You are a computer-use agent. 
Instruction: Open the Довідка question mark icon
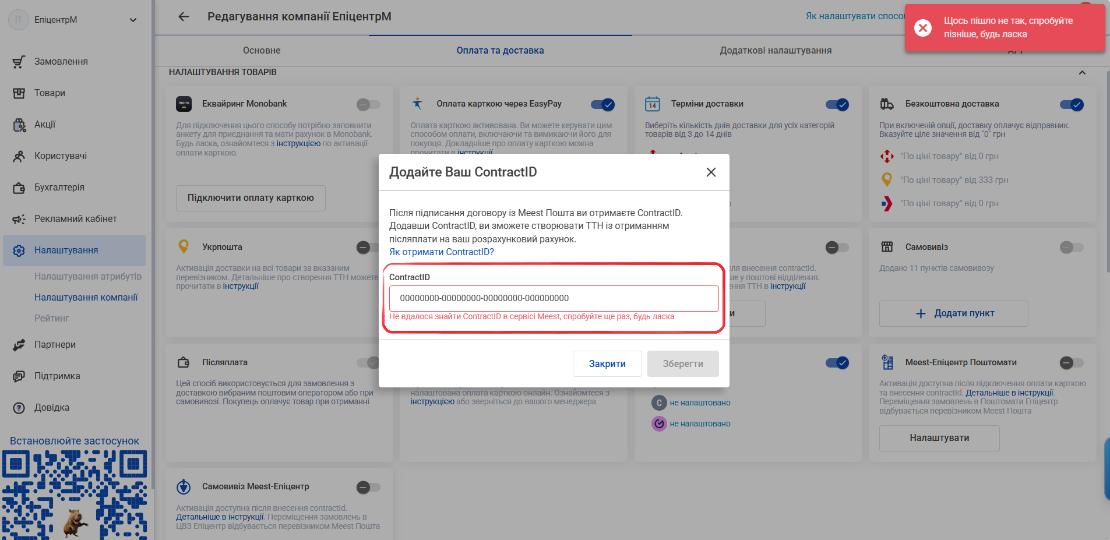click(x=19, y=408)
